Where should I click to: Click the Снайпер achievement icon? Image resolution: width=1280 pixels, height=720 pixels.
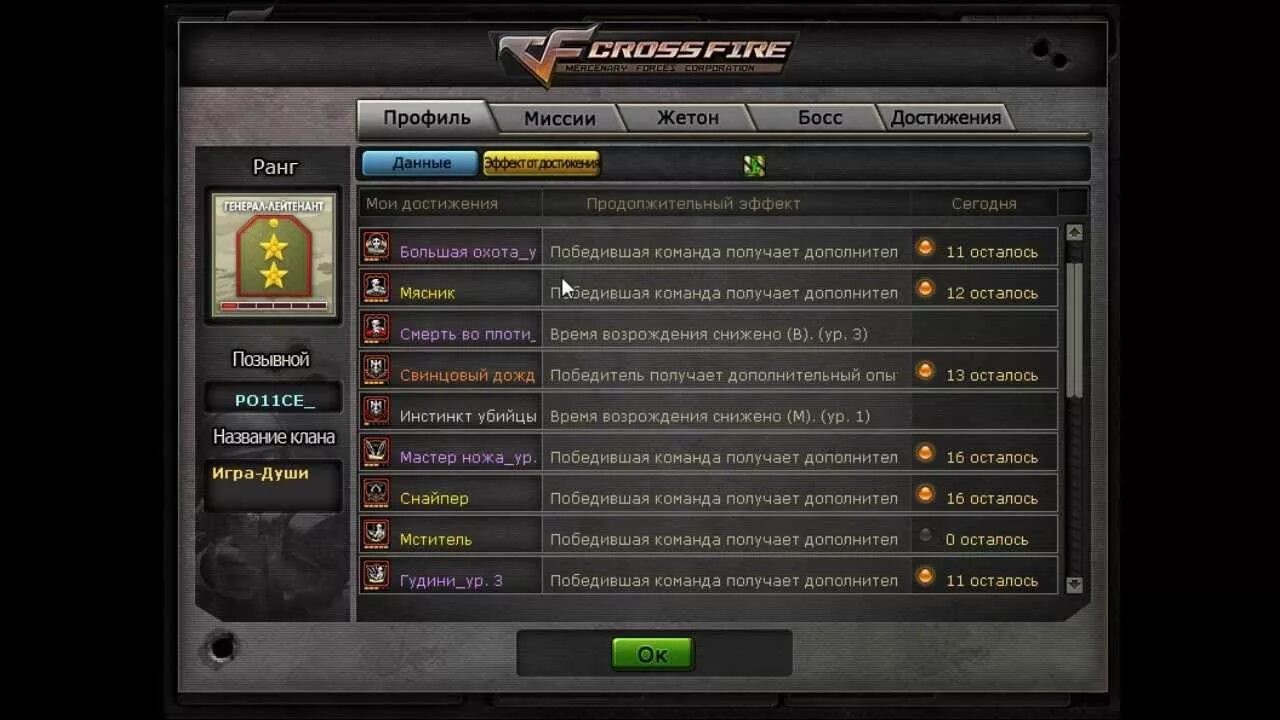coord(376,492)
